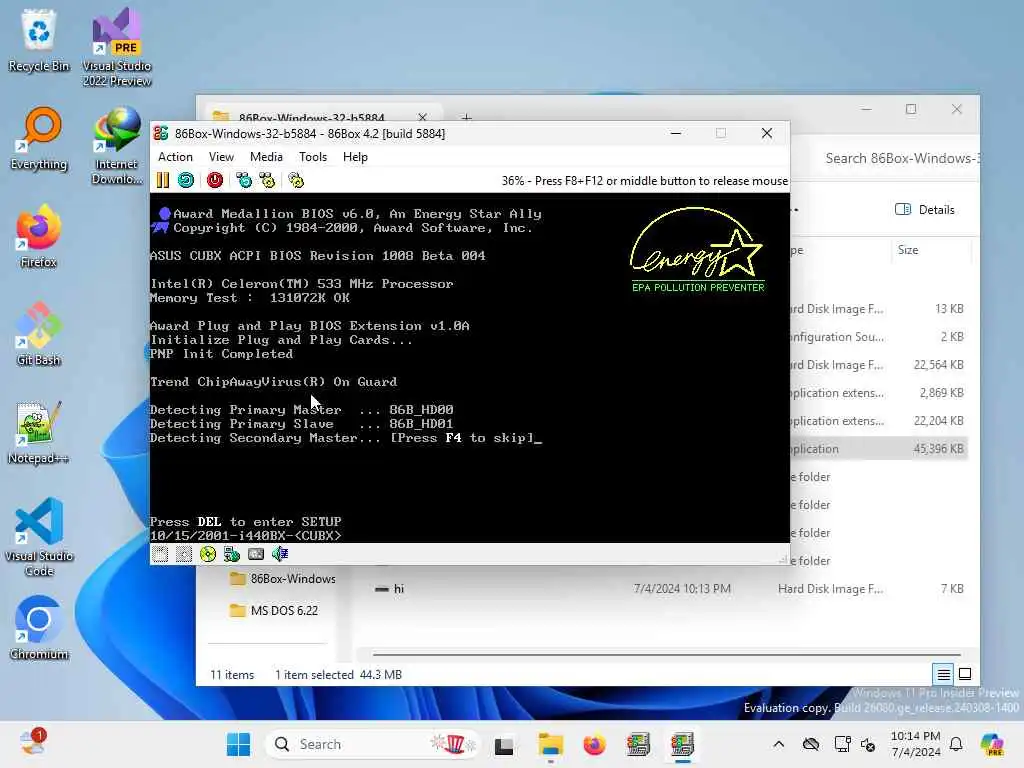The height and width of the screenshot is (768, 1024).
Task: Click the hard disk status icon in 86Box
Action: coord(232,554)
